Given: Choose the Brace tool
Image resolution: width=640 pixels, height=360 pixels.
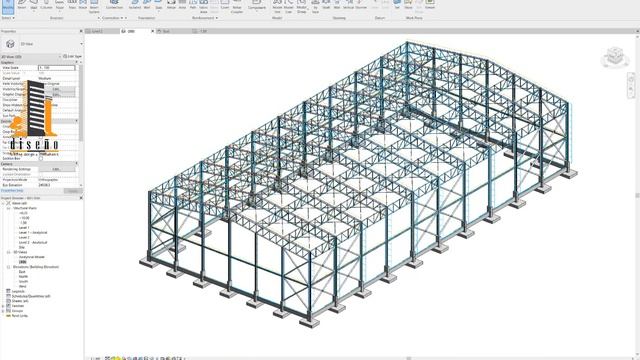Looking at the screenshot, I should coord(83,5).
